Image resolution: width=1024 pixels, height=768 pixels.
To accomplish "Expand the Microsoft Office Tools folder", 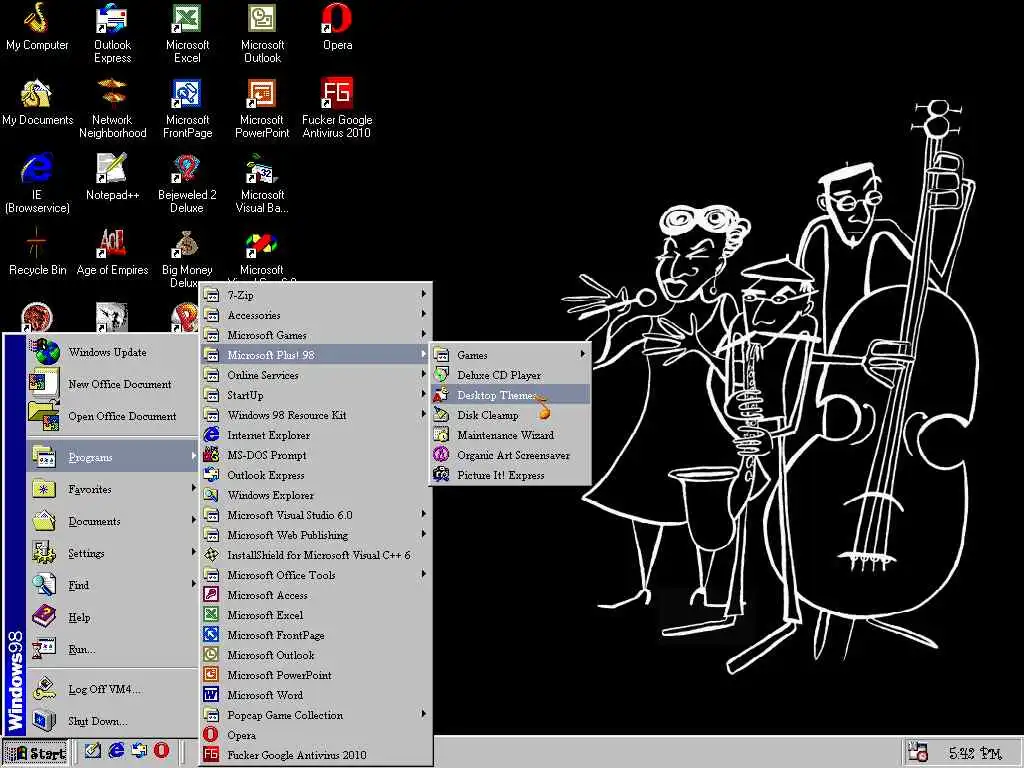I will tap(315, 575).
